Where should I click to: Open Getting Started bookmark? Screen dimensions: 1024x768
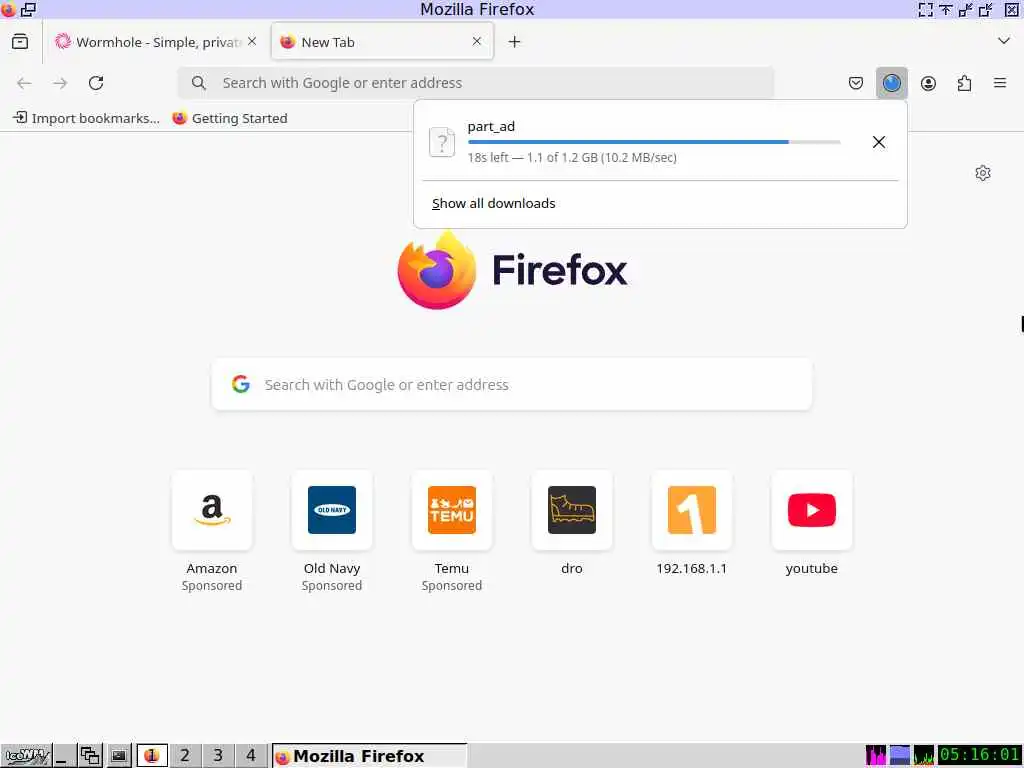230,118
